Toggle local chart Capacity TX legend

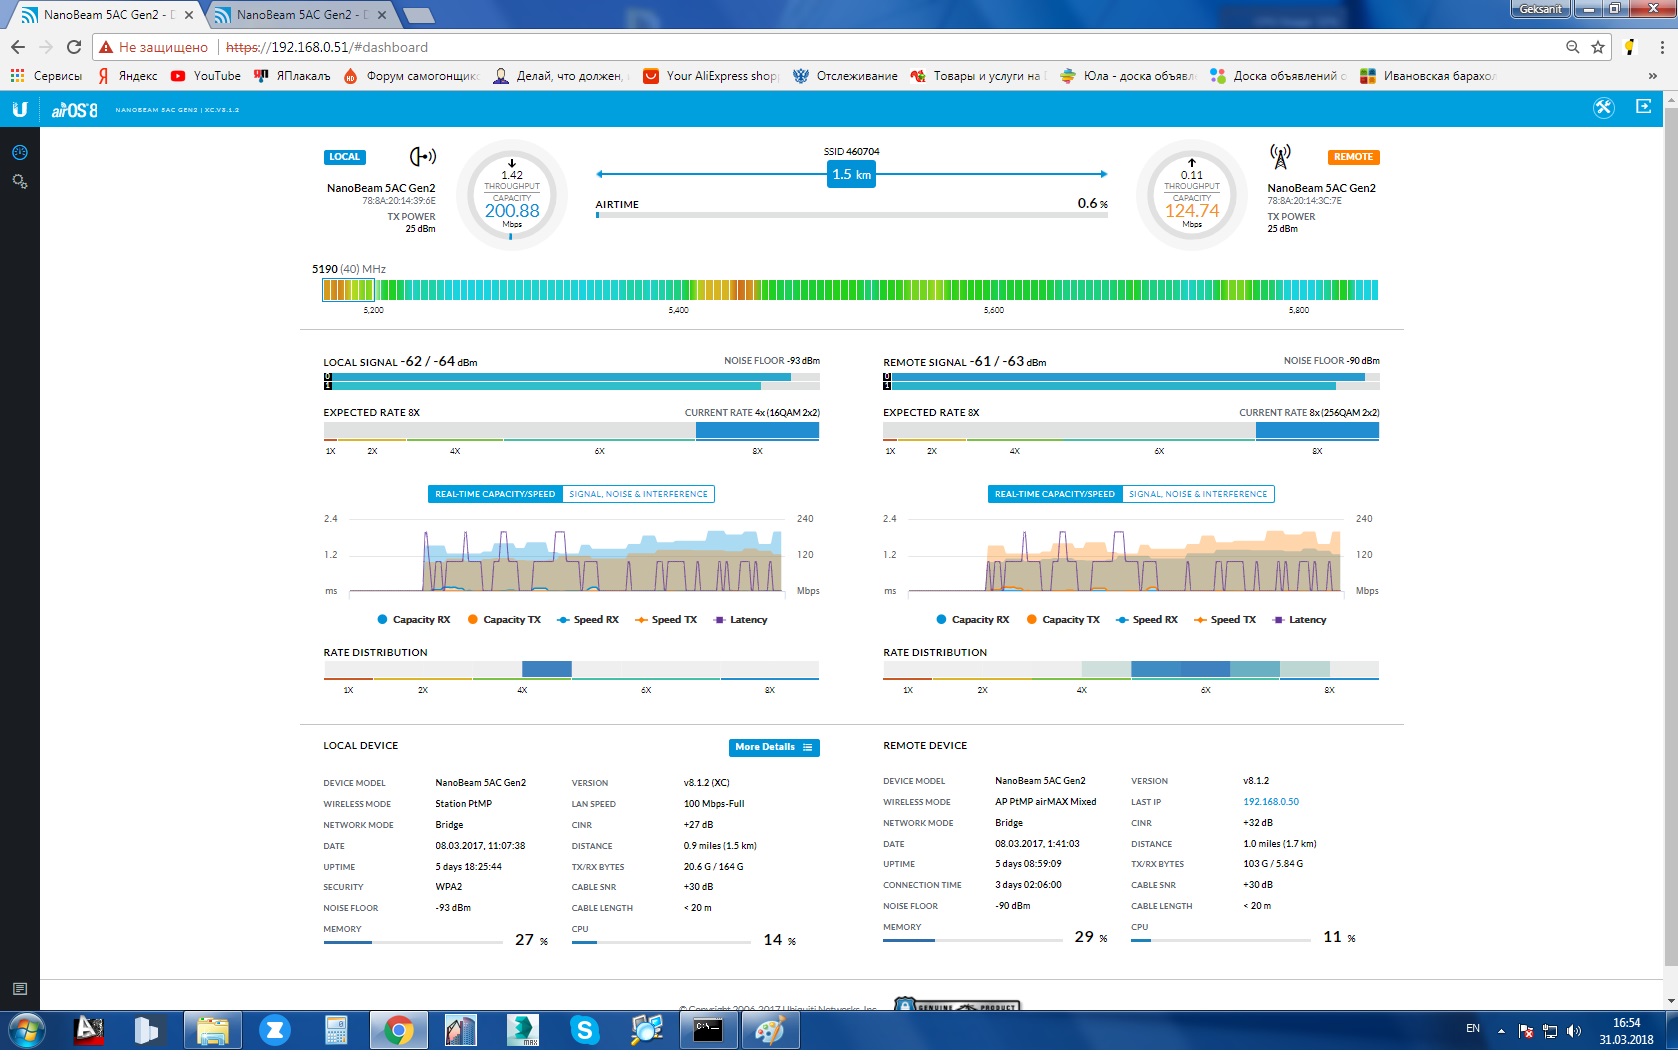(504, 620)
